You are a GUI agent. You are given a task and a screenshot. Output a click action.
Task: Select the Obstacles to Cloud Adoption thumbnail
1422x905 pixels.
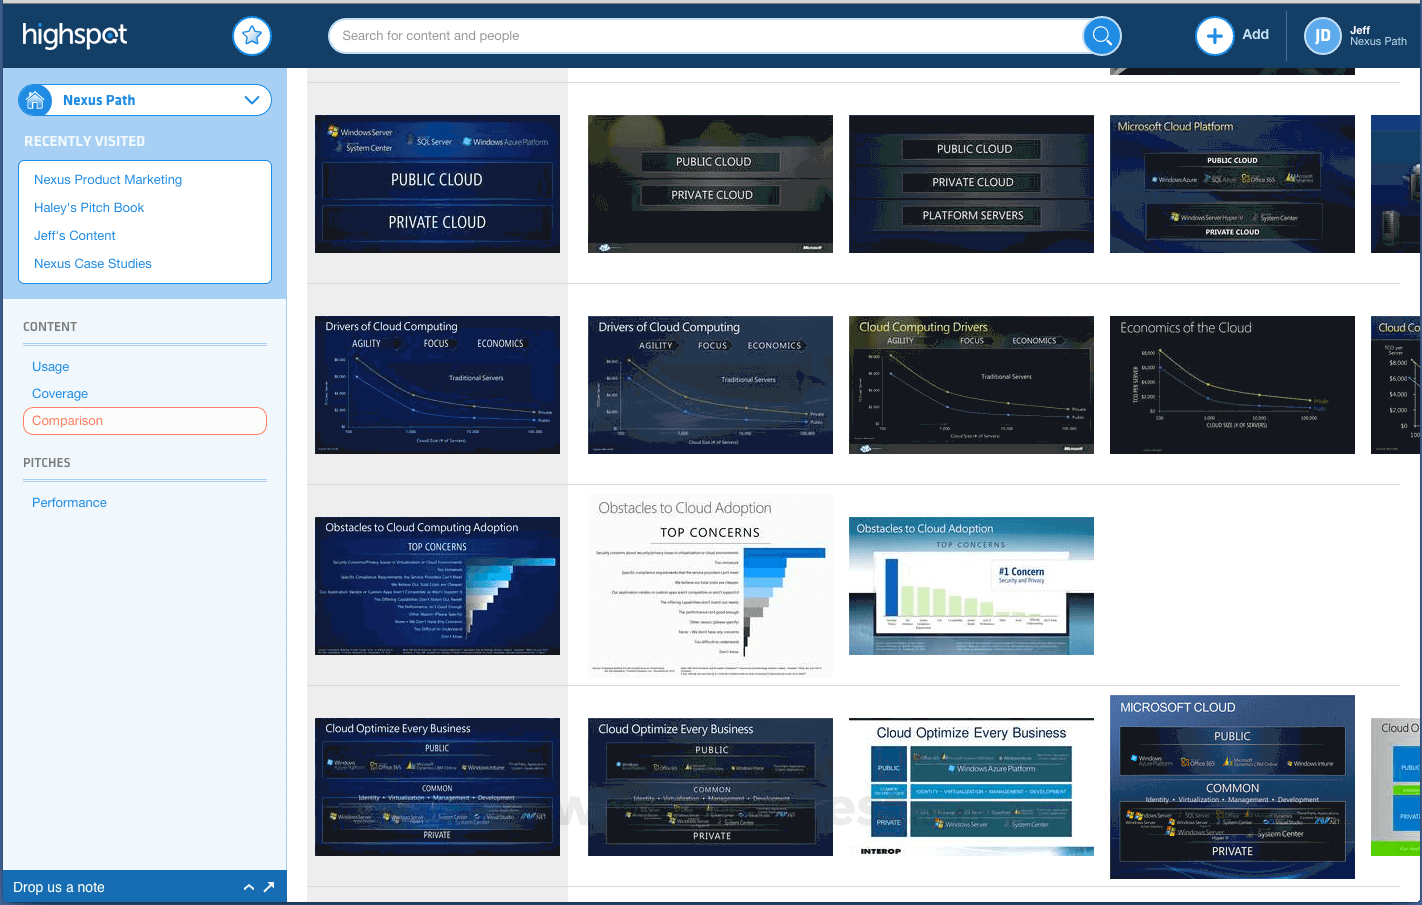pos(971,586)
